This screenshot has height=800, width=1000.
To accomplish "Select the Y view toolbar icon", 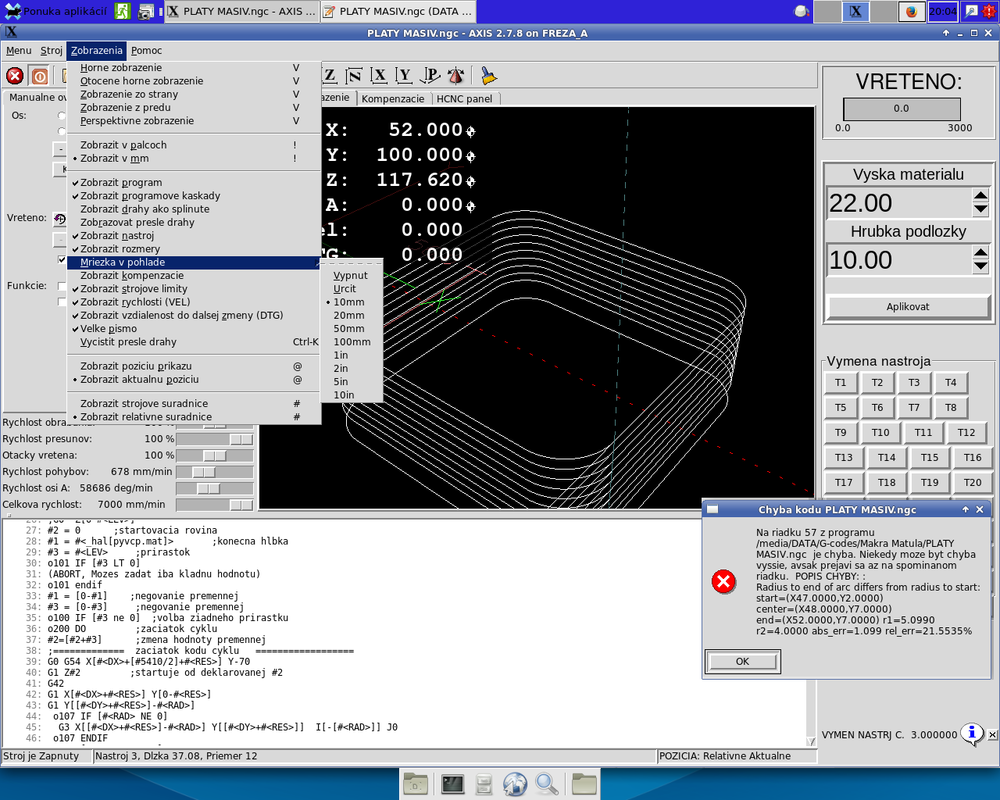I will pyautogui.click(x=404, y=76).
